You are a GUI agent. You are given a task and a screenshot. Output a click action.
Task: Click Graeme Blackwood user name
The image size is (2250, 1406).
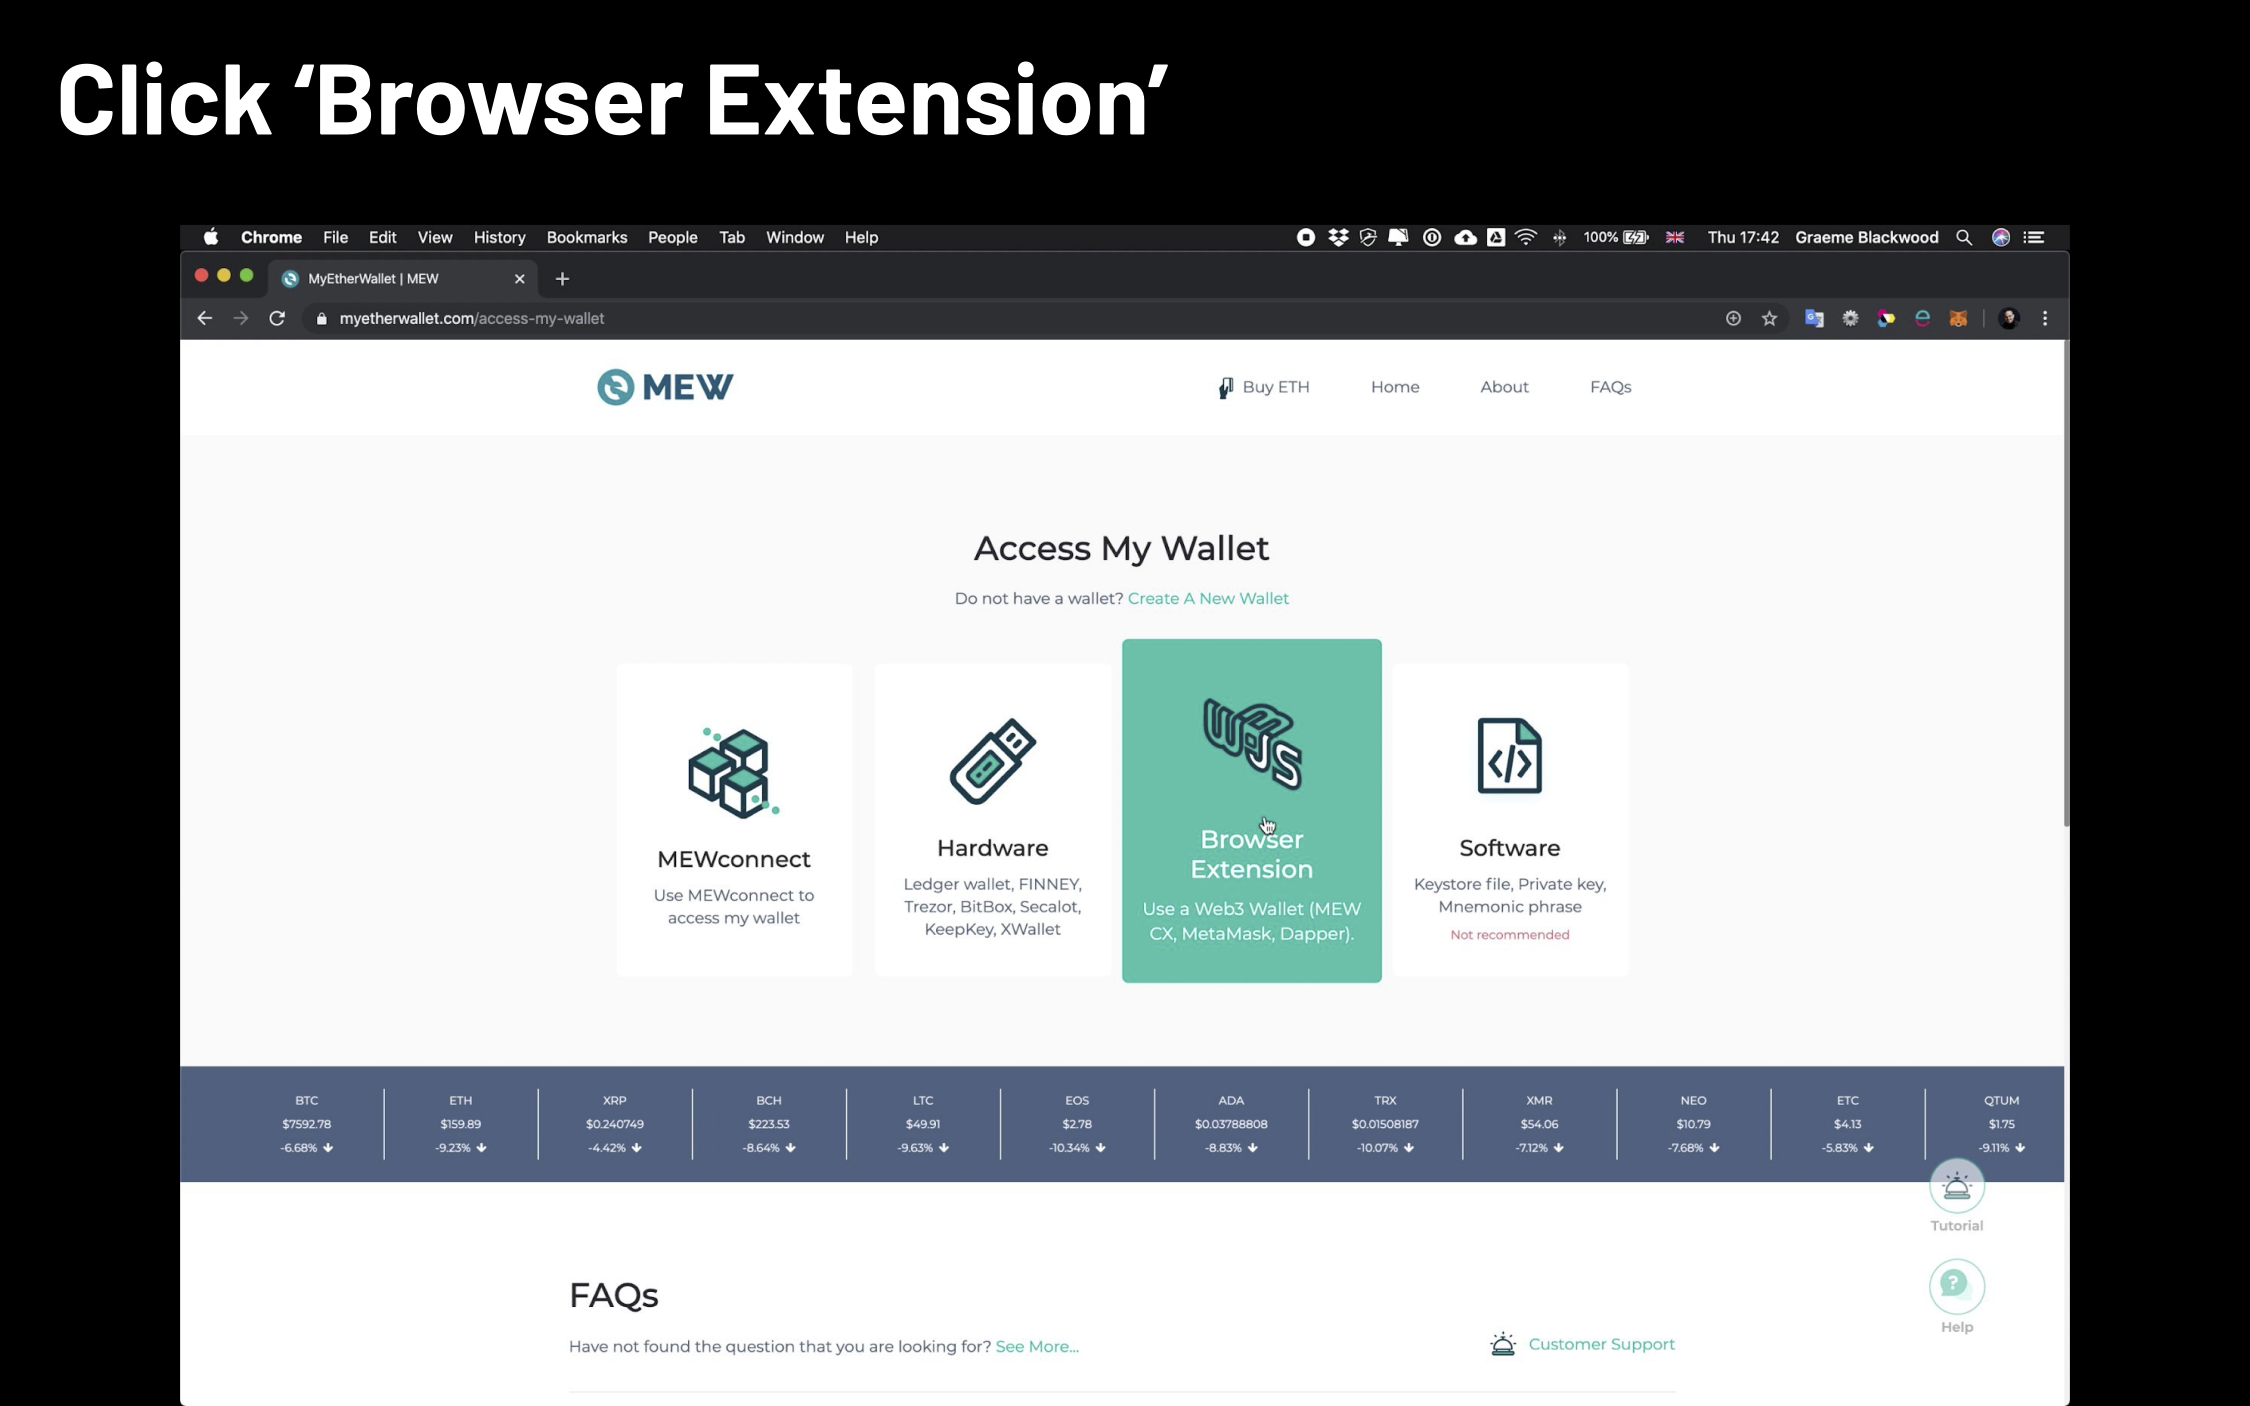click(1866, 237)
